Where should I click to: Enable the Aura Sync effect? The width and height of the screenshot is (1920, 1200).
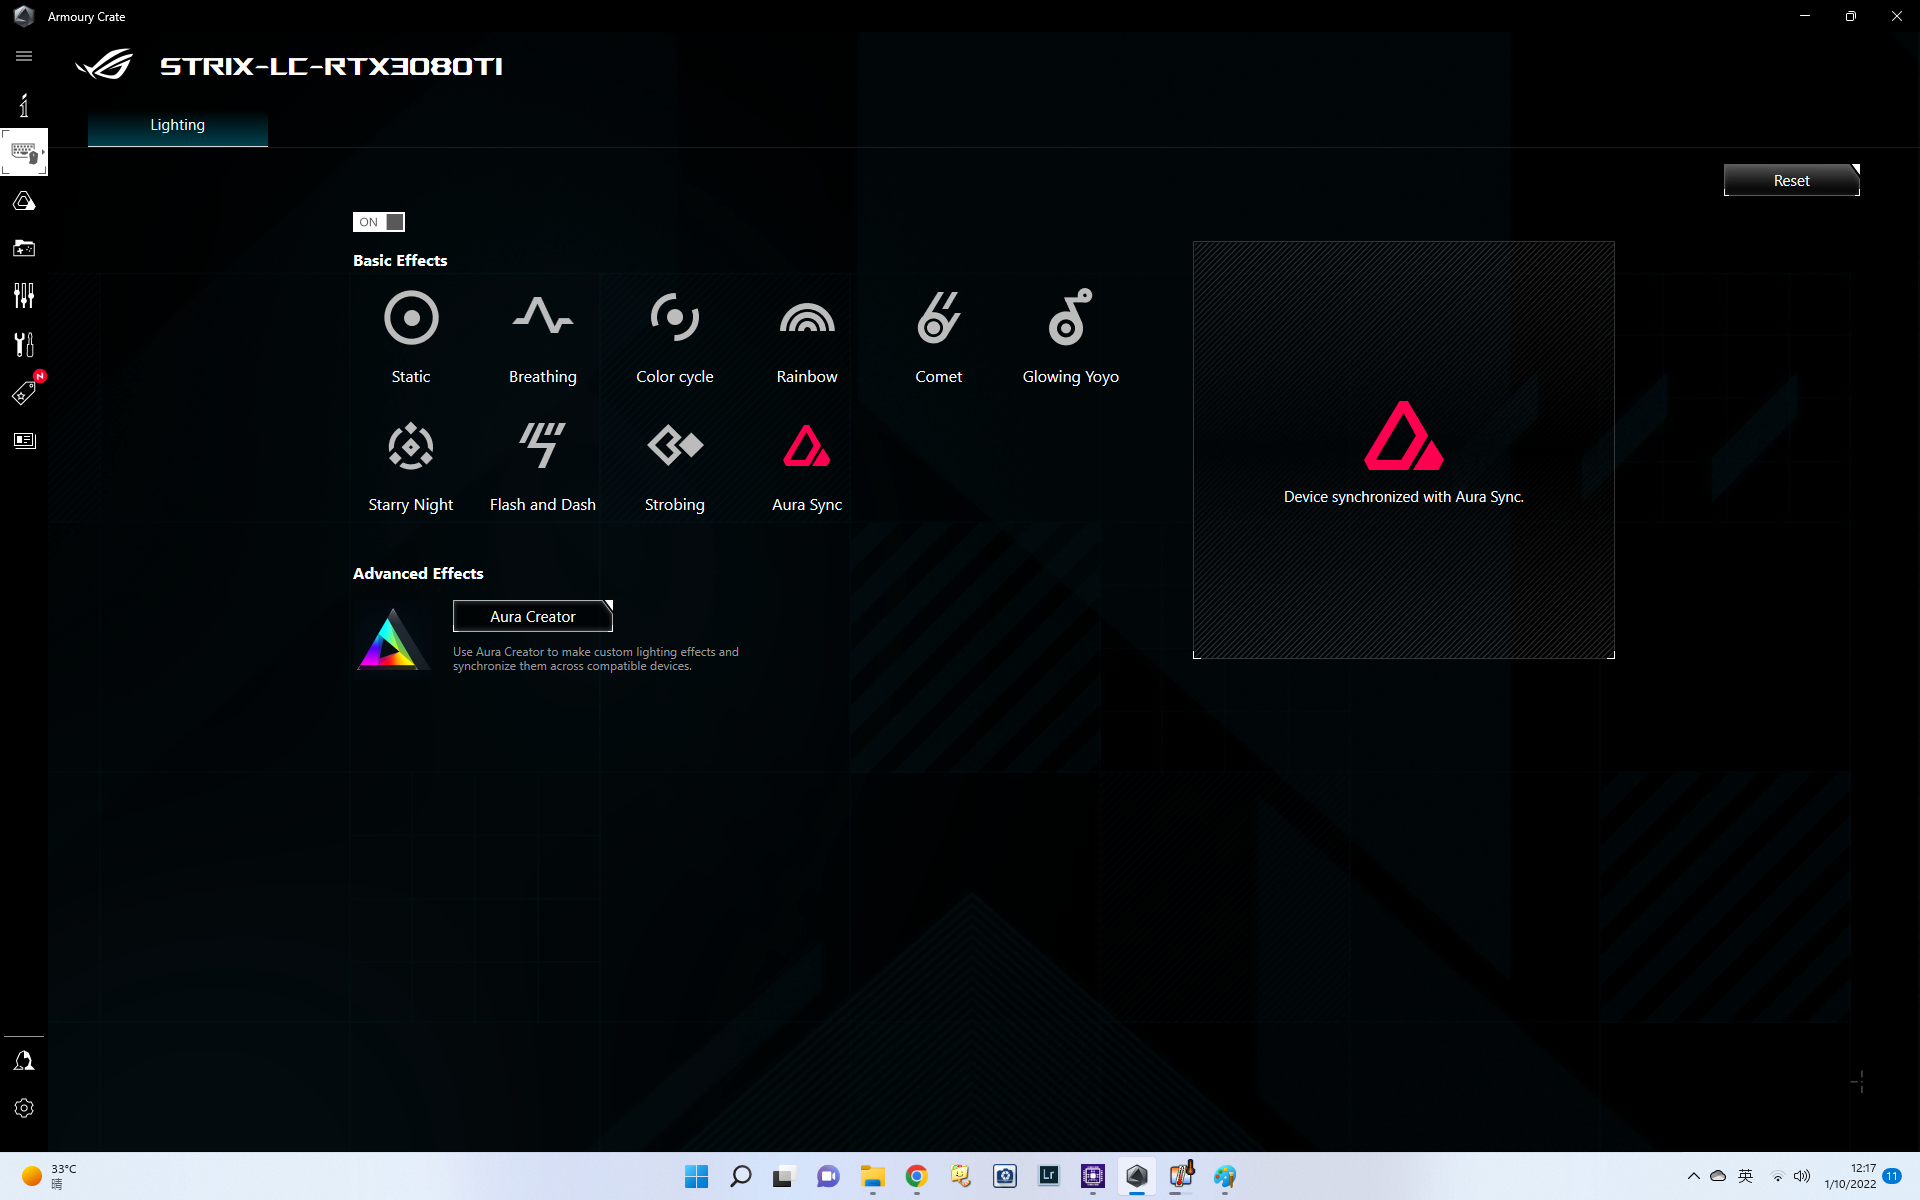(807, 466)
